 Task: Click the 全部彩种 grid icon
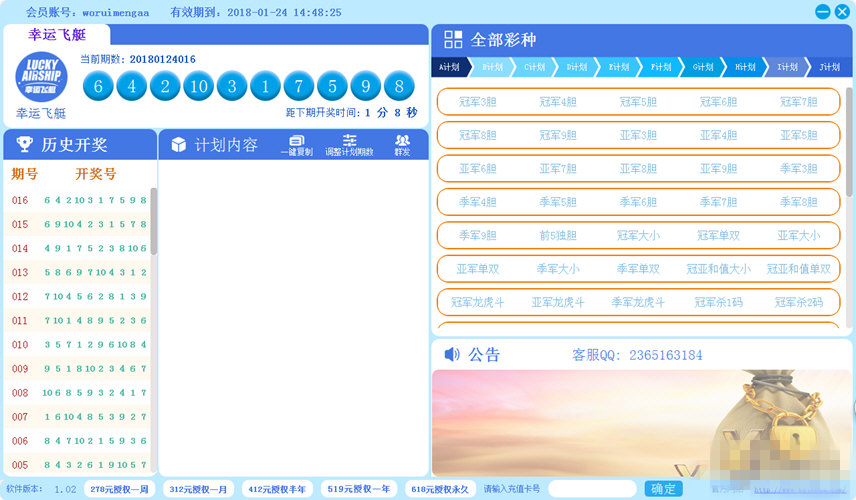(453, 39)
